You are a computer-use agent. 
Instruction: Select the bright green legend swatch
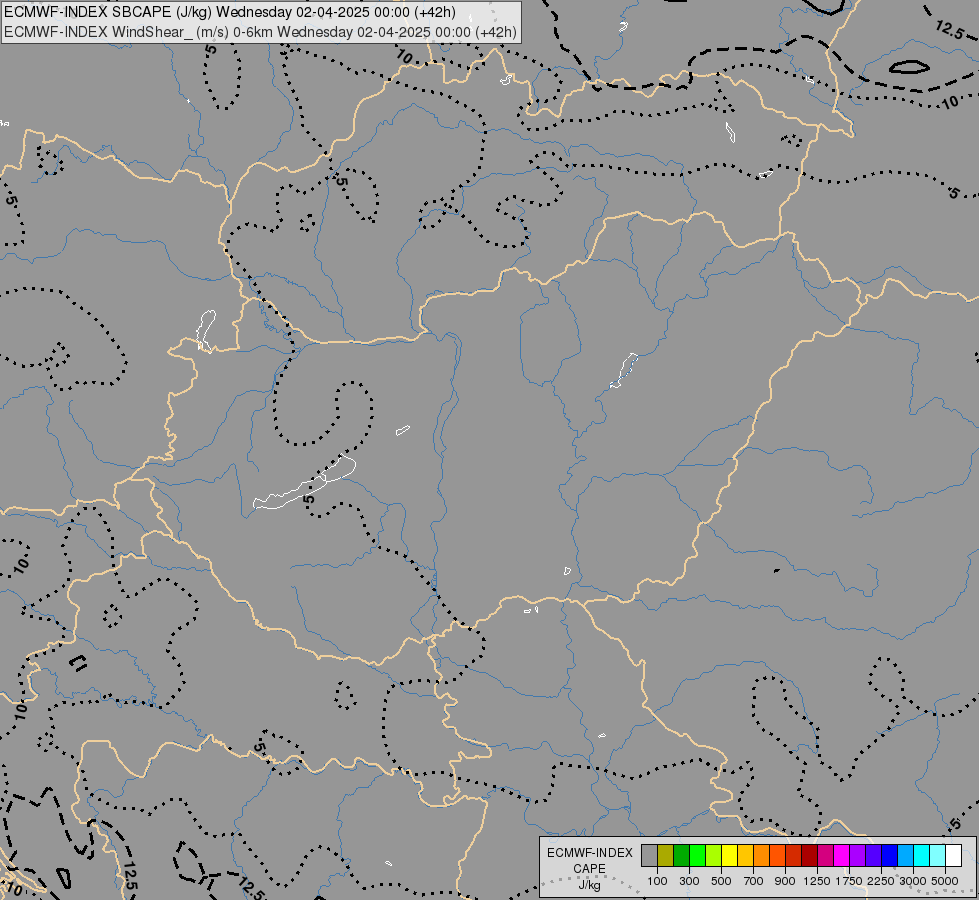pos(697,855)
